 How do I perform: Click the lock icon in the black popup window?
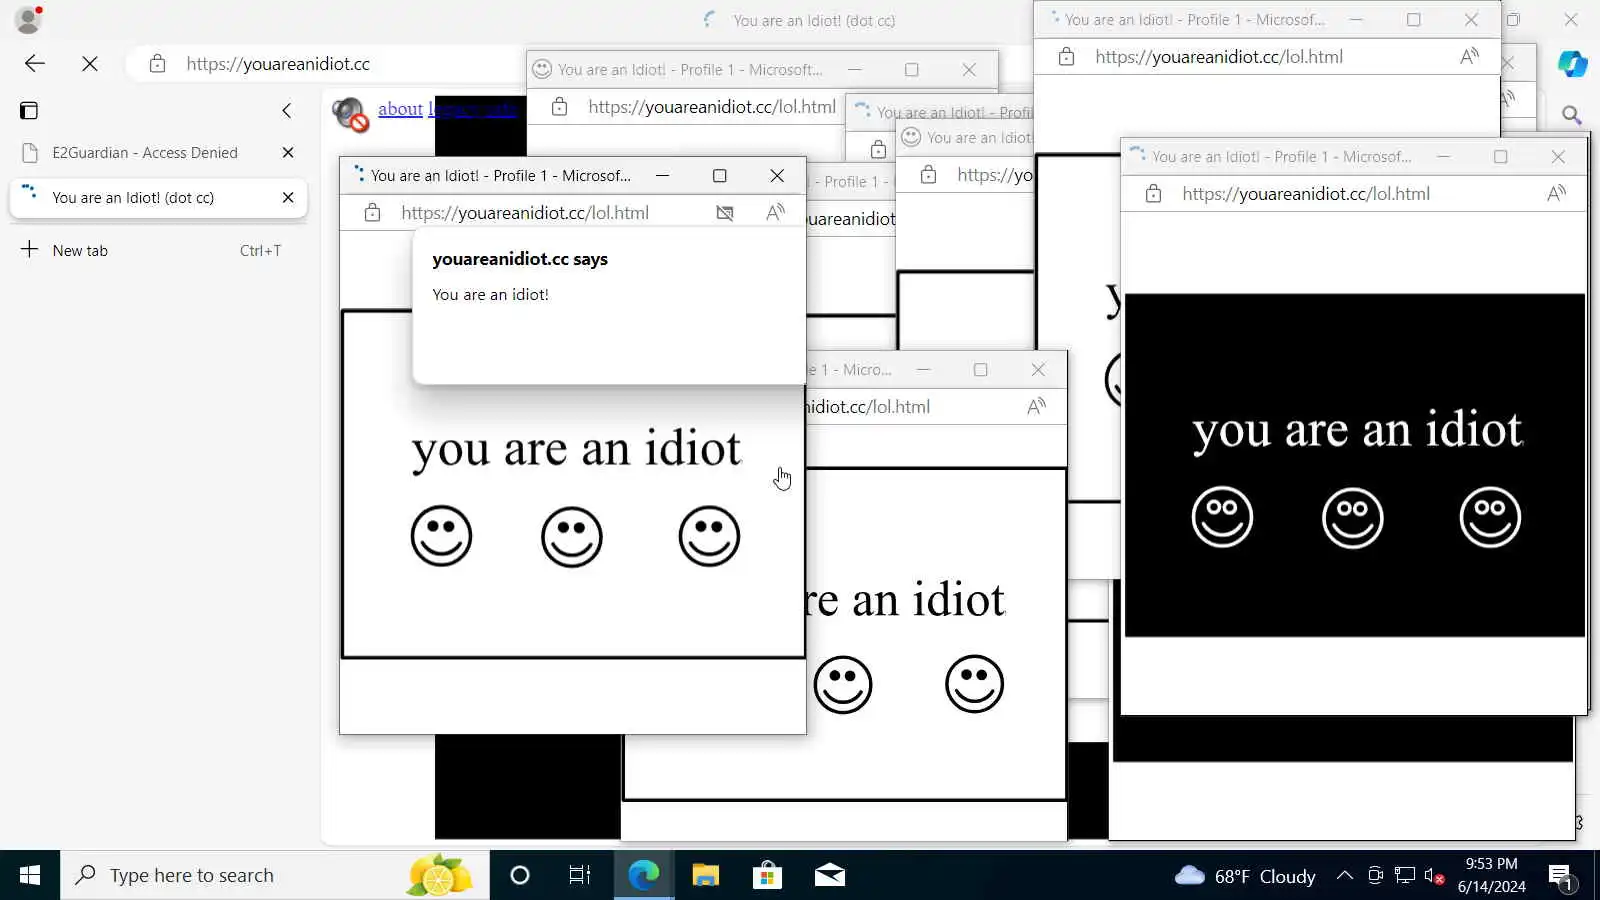click(1153, 194)
